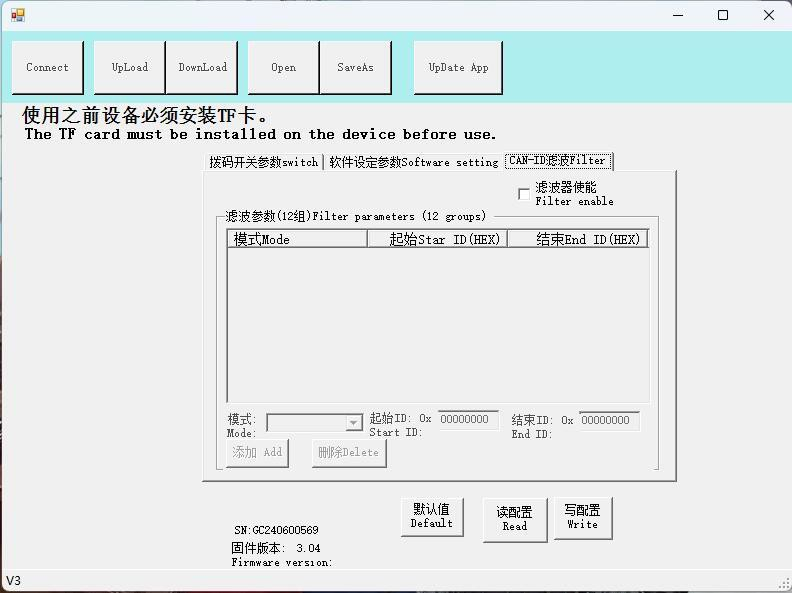
Task: Open a config file with Open button
Action: pos(283,68)
